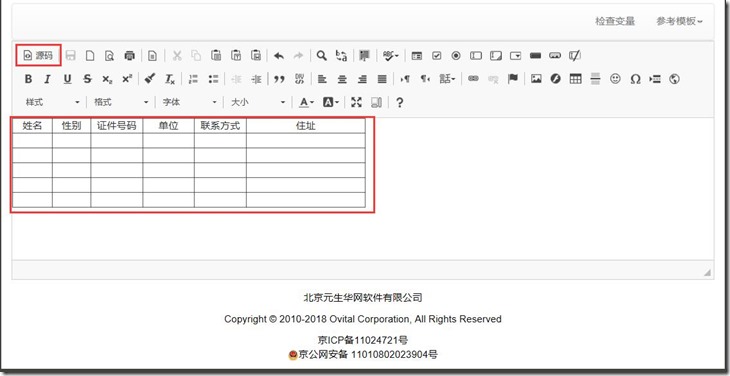Set left-to-right text direction

(x=405, y=79)
